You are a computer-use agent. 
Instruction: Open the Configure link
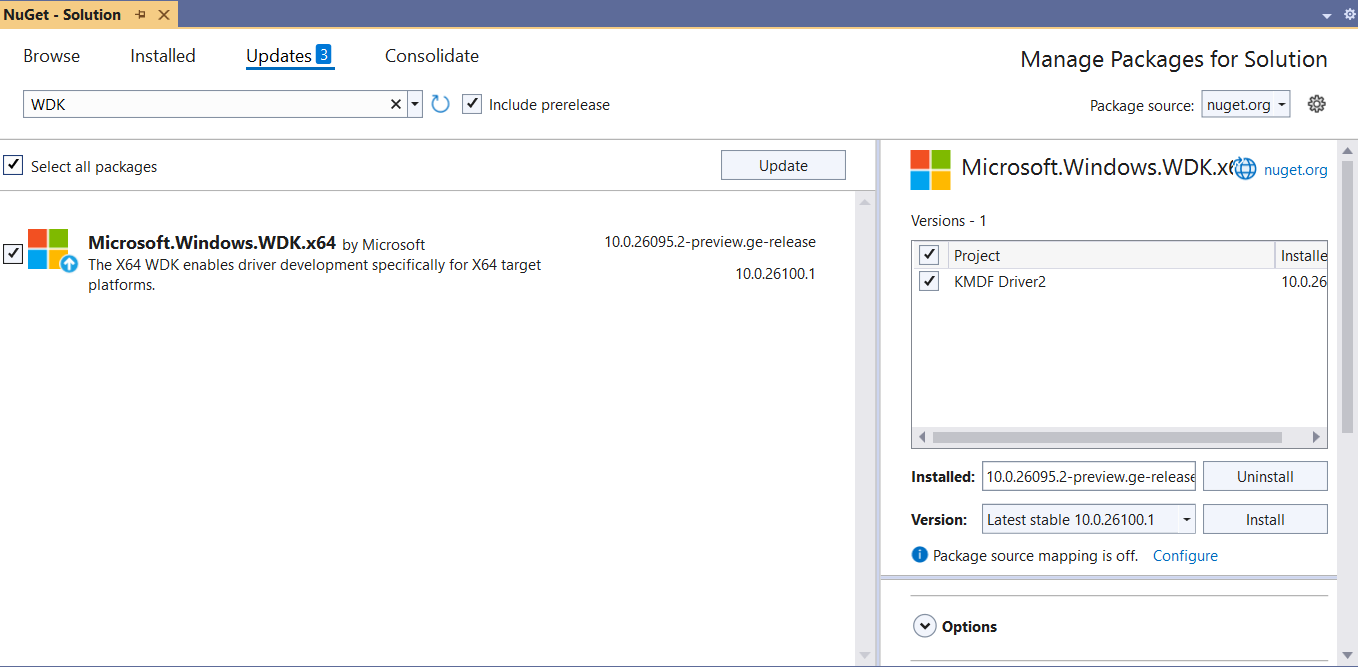1185,555
